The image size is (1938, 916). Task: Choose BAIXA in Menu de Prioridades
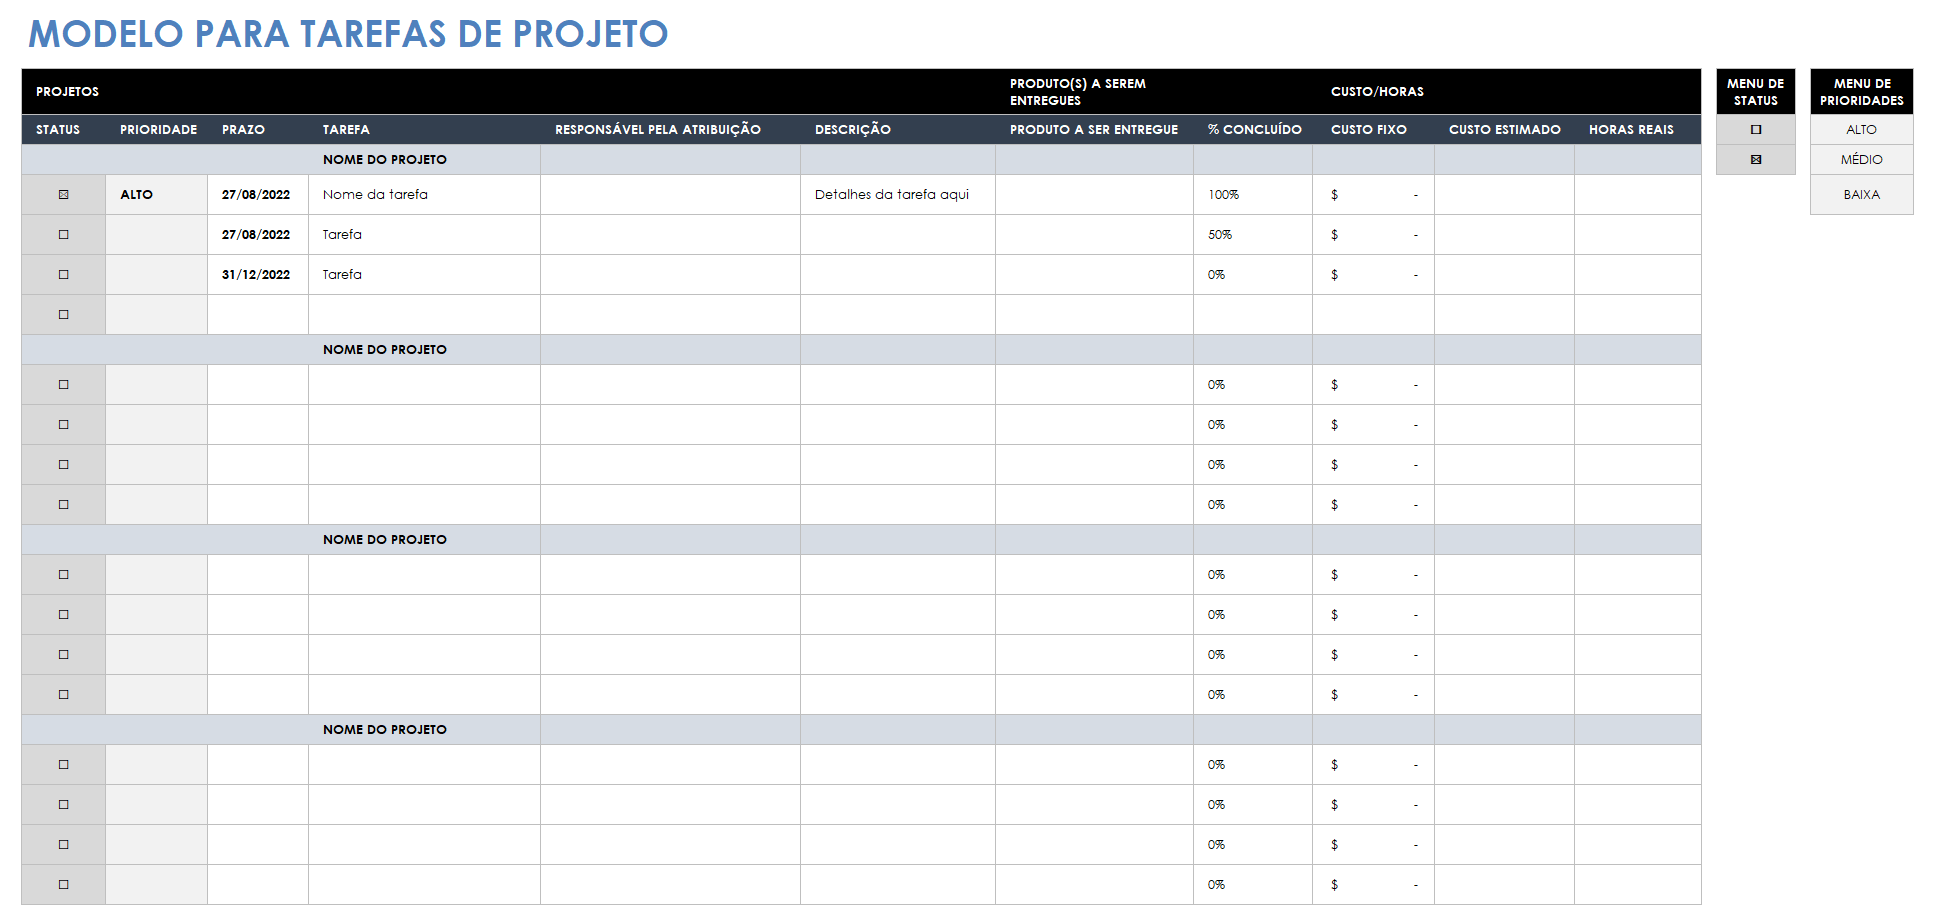pos(1861,195)
